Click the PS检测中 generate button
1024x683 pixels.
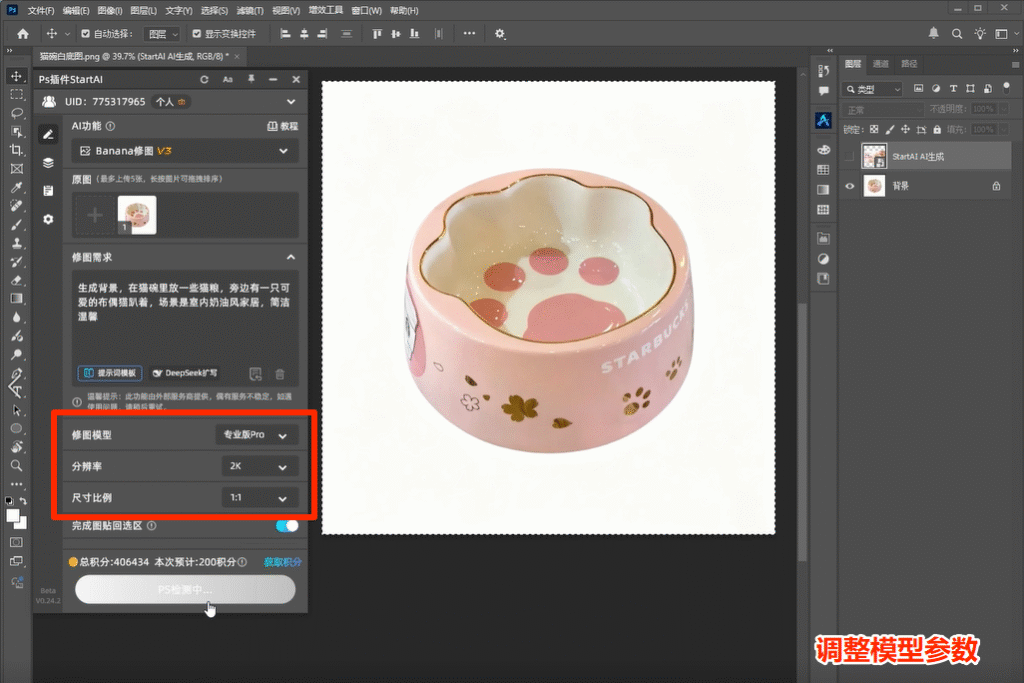pos(185,590)
